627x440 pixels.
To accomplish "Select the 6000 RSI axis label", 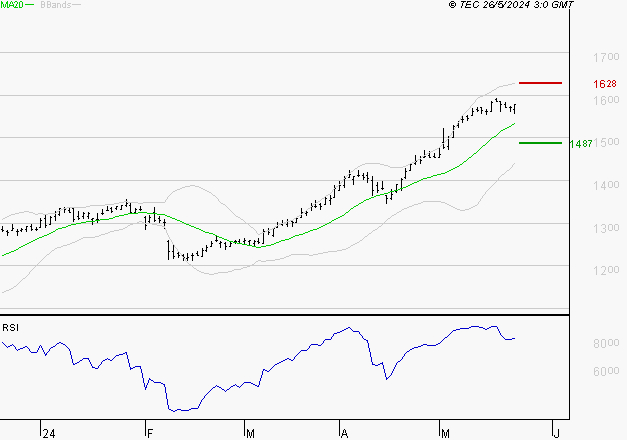I will tap(606, 372).
